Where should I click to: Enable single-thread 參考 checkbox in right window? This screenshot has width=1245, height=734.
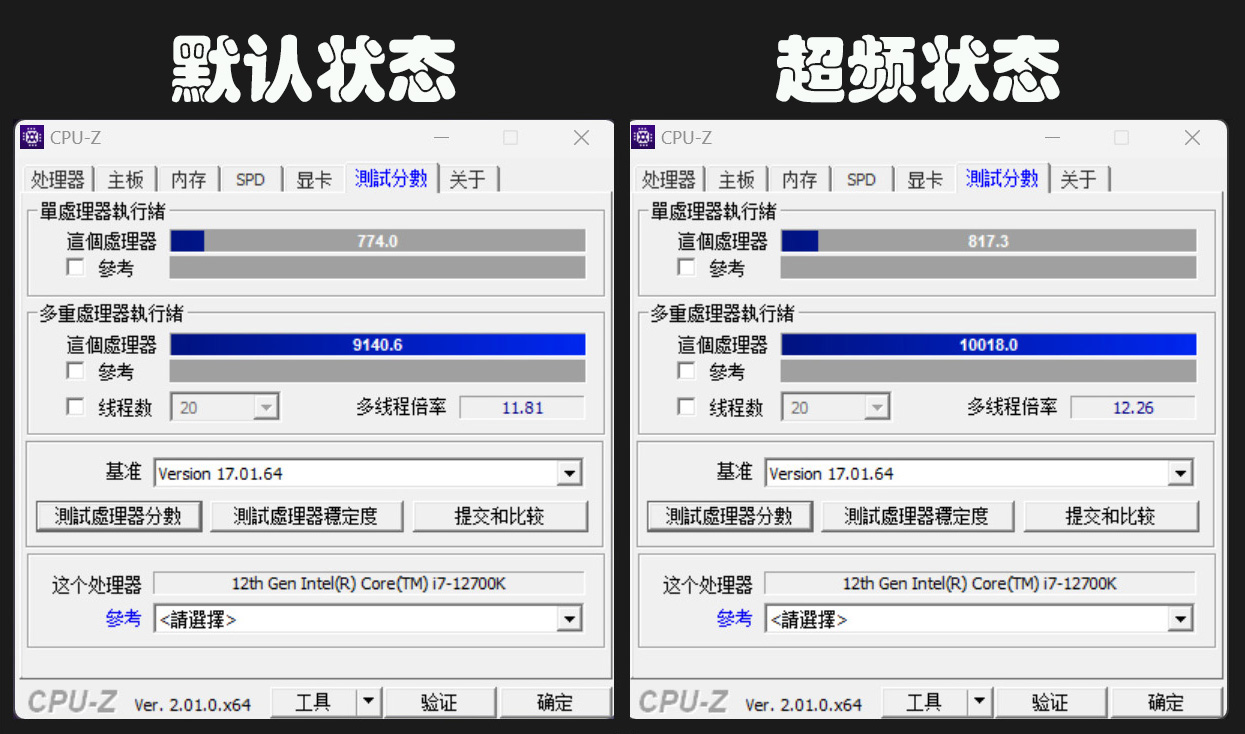click(686, 267)
